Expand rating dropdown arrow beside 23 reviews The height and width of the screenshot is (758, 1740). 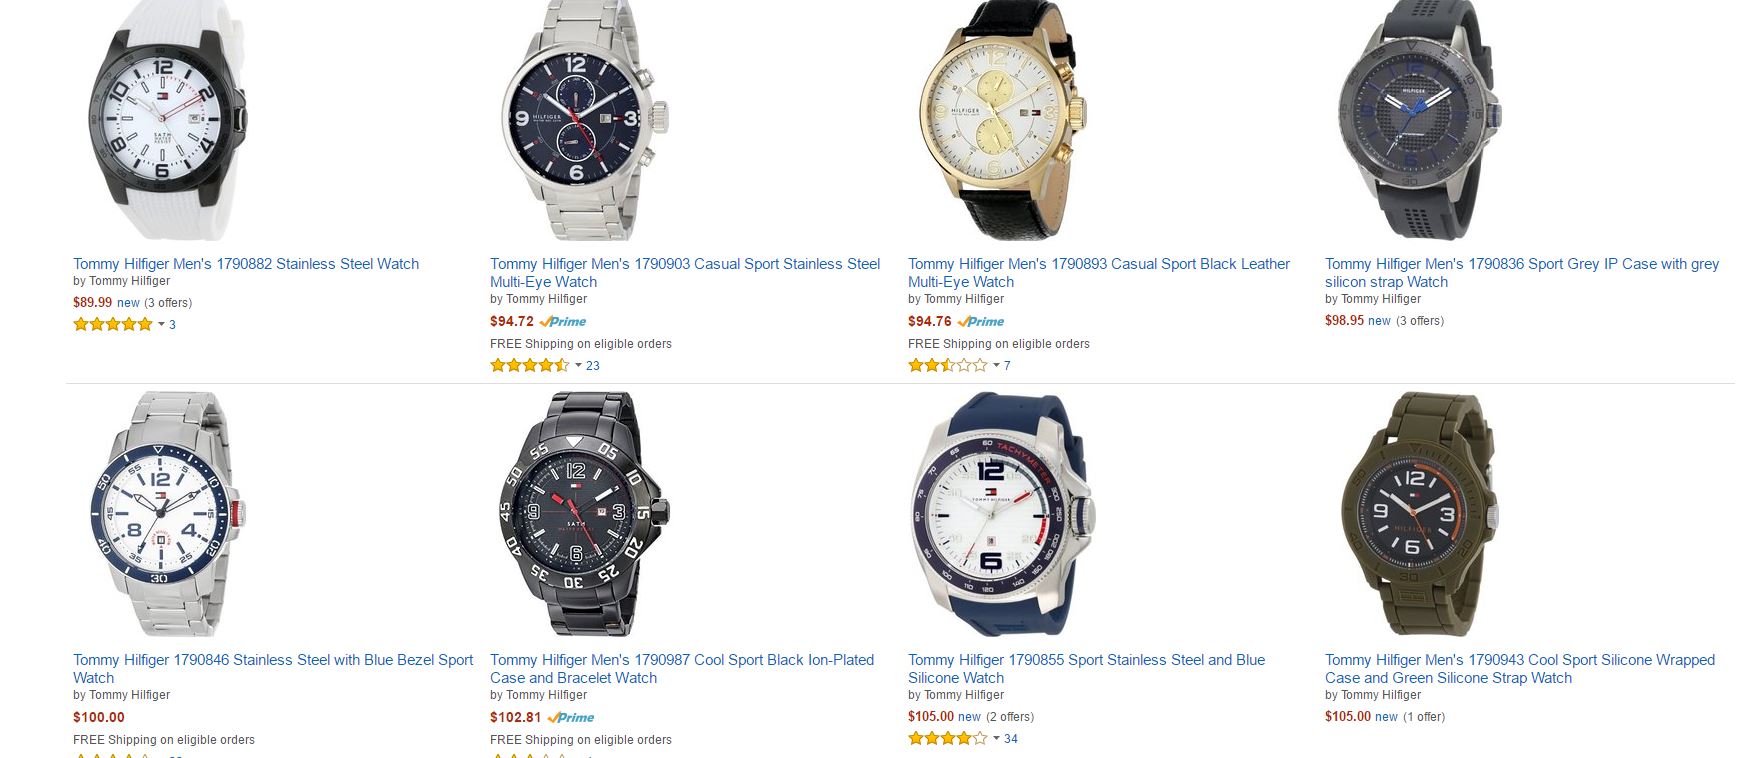(578, 365)
